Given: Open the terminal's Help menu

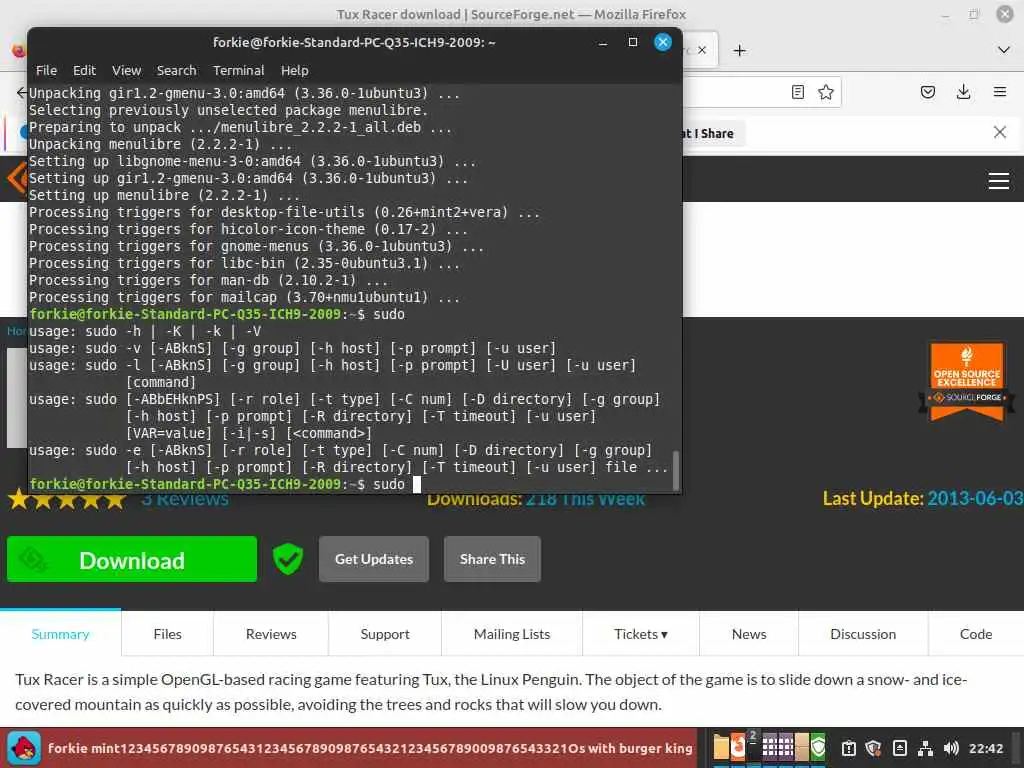Looking at the screenshot, I should [295, 71].
